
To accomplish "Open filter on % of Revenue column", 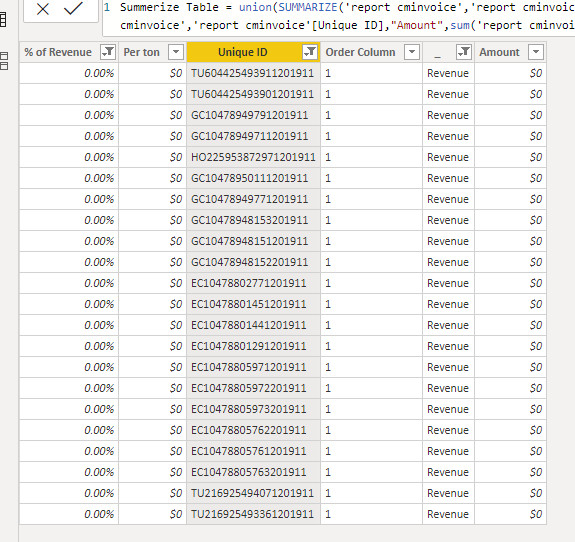I will tap(108, 52).
